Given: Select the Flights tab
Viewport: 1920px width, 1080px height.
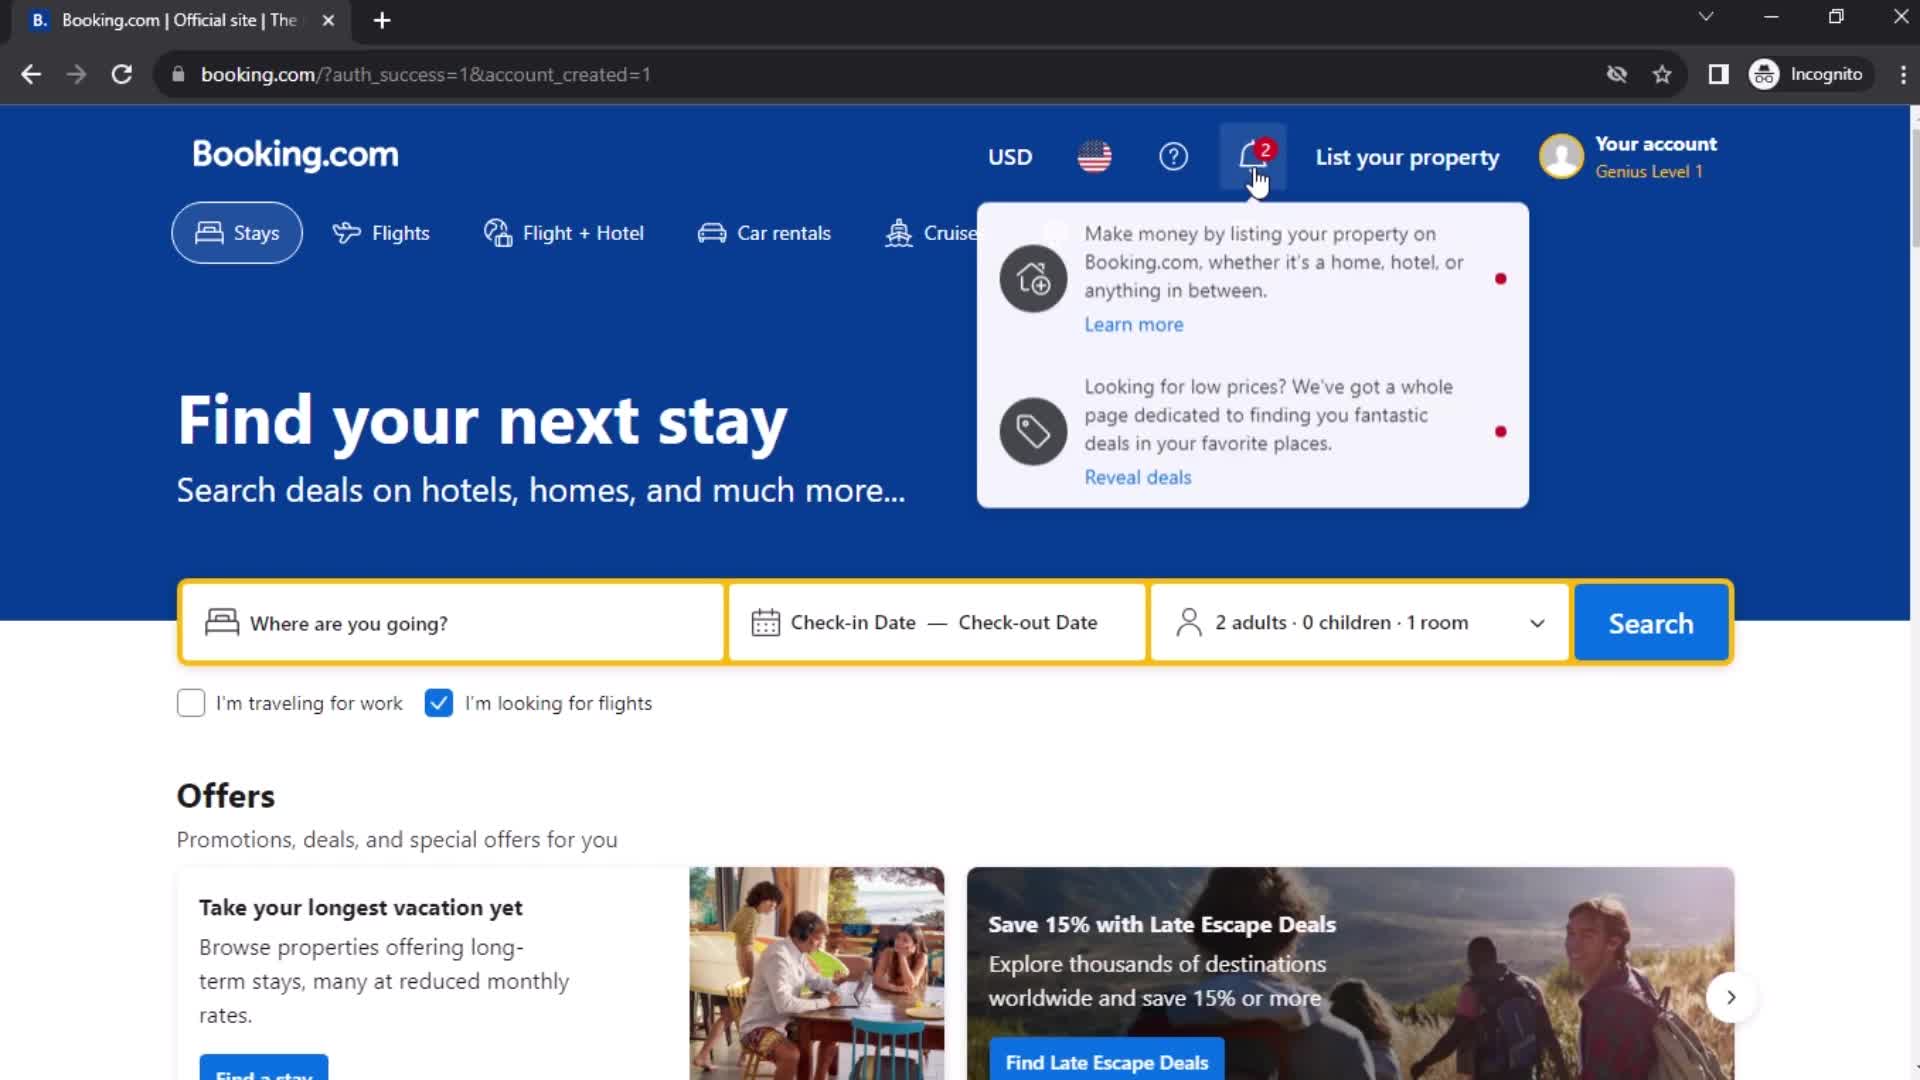Looking at the screenshot, I should point(381,233).
